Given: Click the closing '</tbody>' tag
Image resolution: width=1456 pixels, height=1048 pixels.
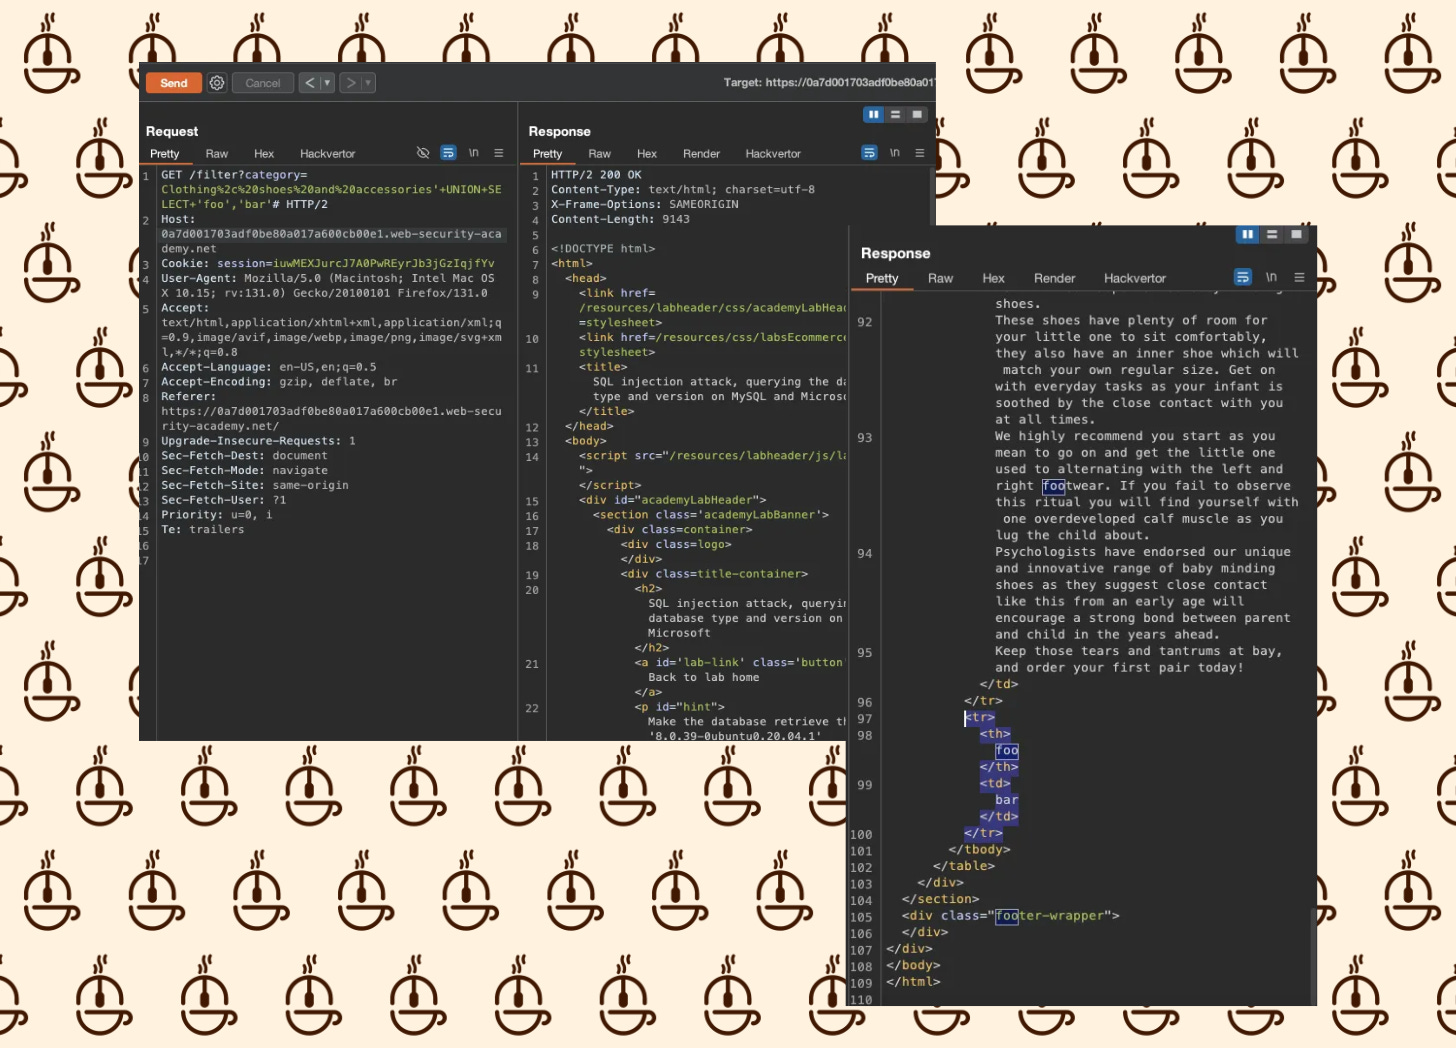Looking at the screenshot, I should coord(980,849).
